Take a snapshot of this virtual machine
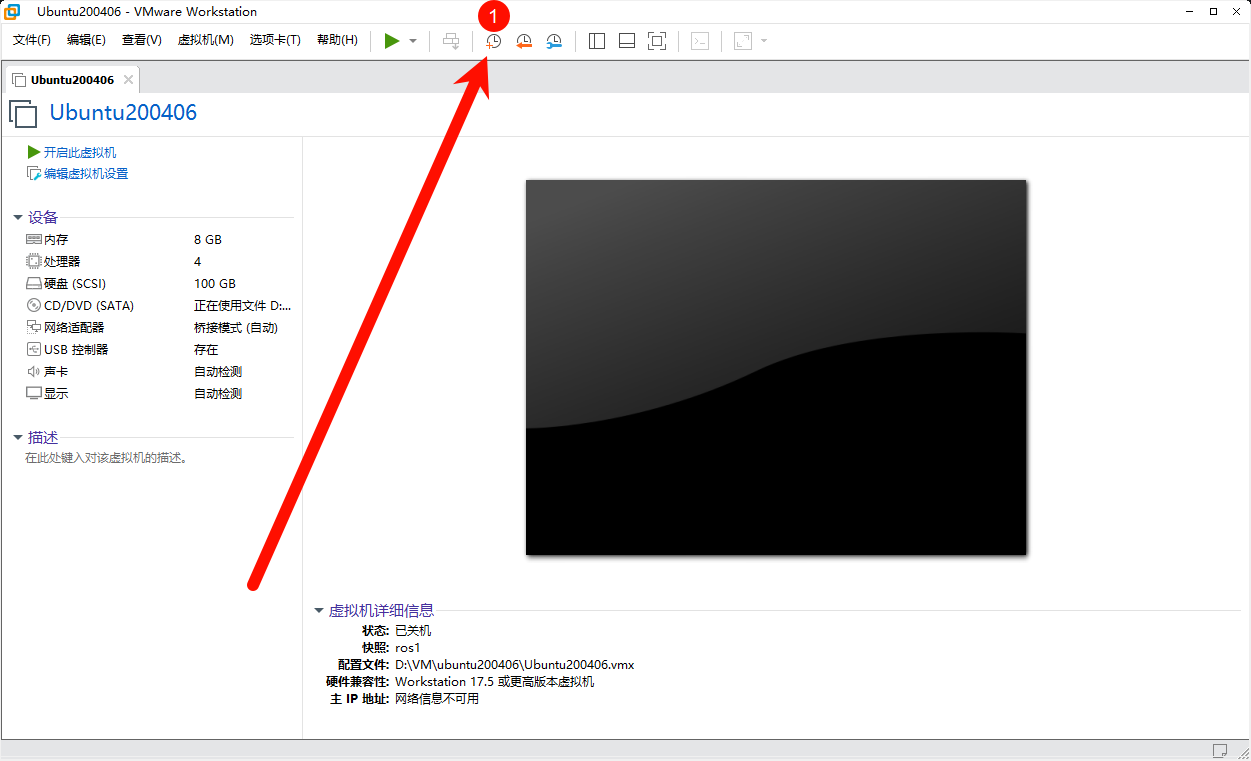The image size is (1251, 761). pos(494,41)
